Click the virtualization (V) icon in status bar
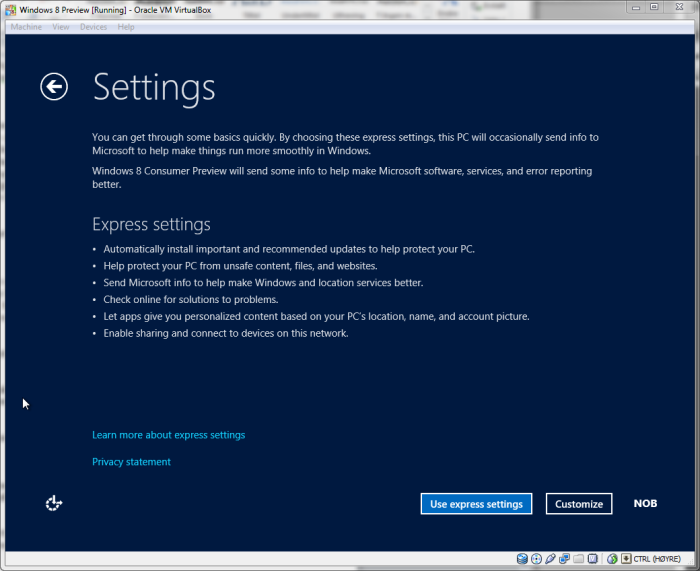The height and width of the screenshot is (571, 700). 593,558
